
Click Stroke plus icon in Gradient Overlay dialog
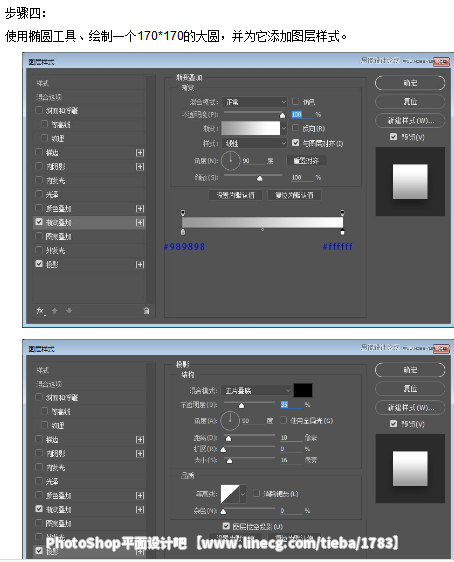click(x=140, y=153)
